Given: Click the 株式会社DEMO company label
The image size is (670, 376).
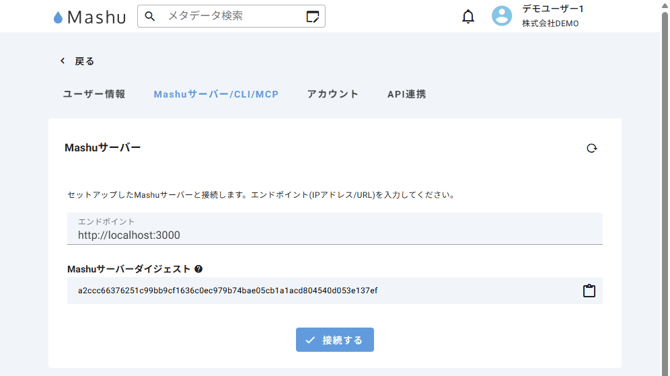Looking at the screenshot, I should pos(550,24).
